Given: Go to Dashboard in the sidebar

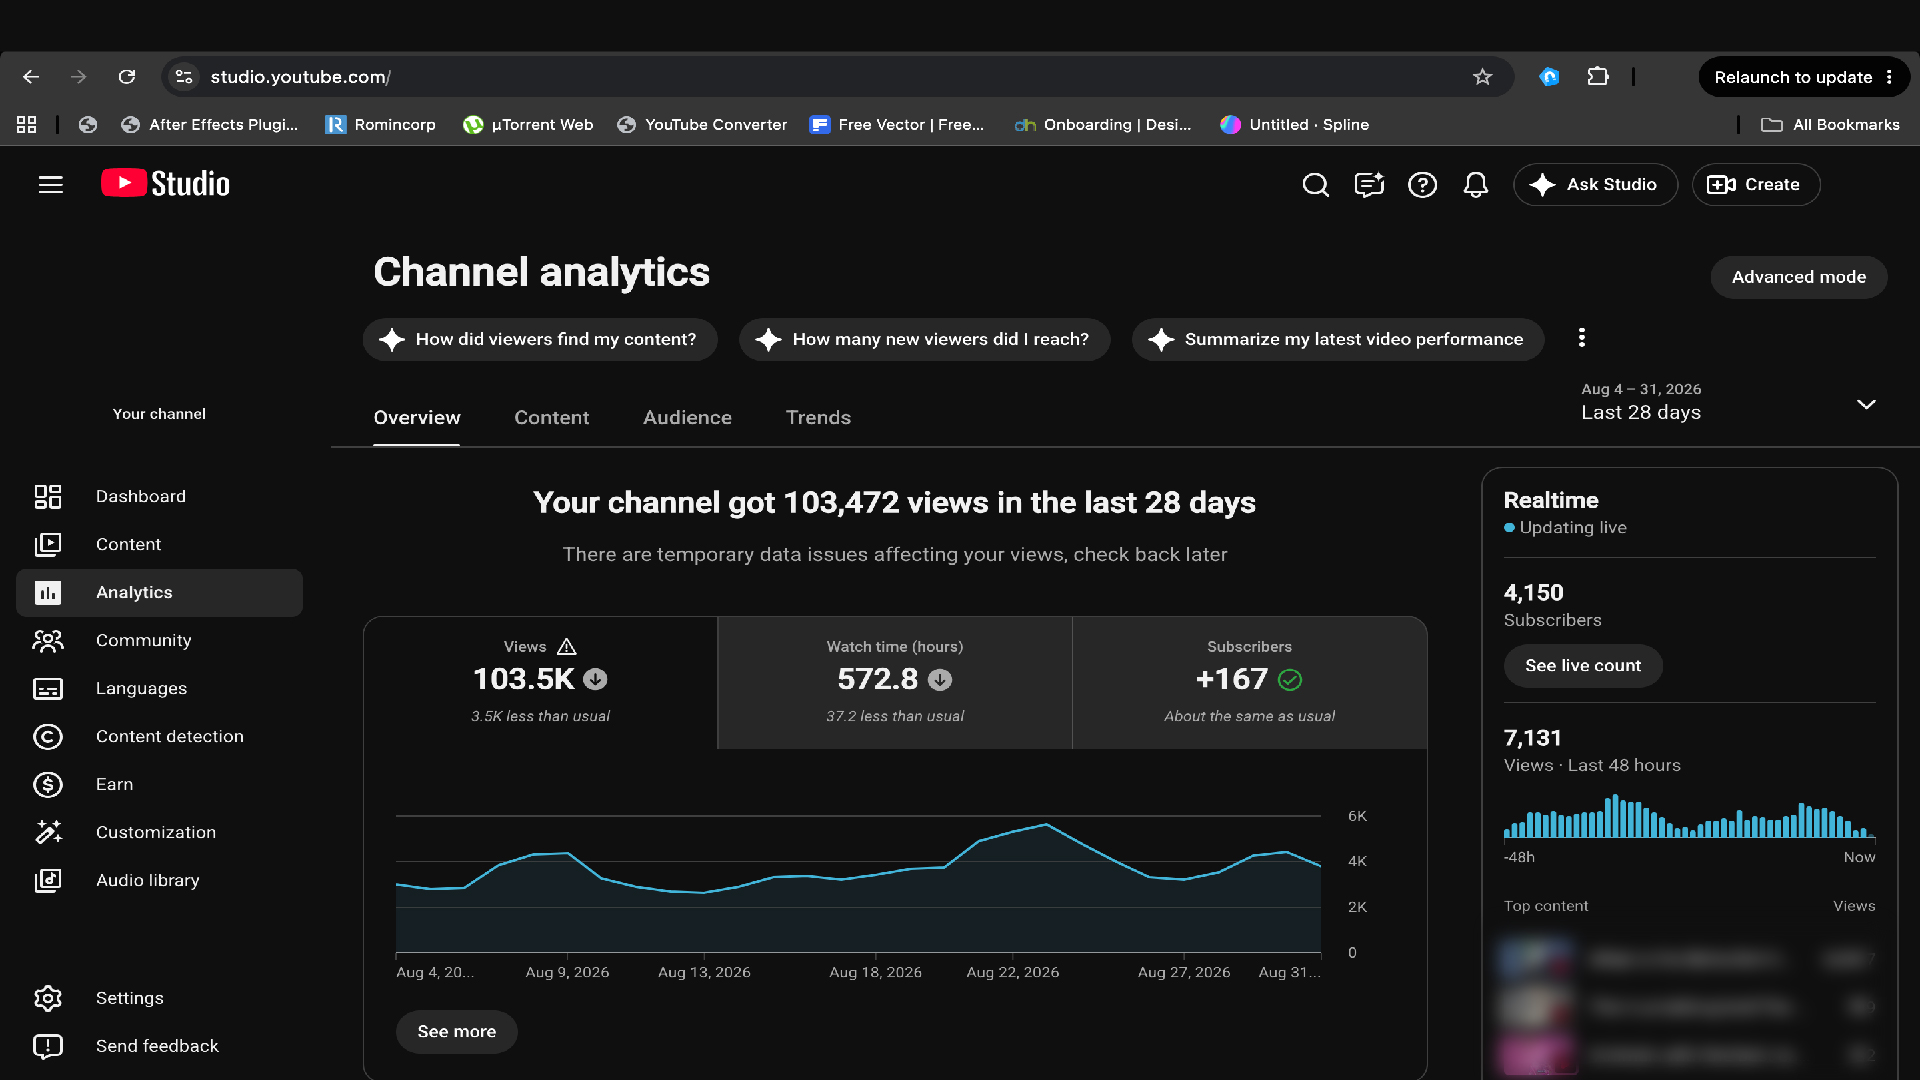Looking at the screenshot, I should click(x=159, y=496).
